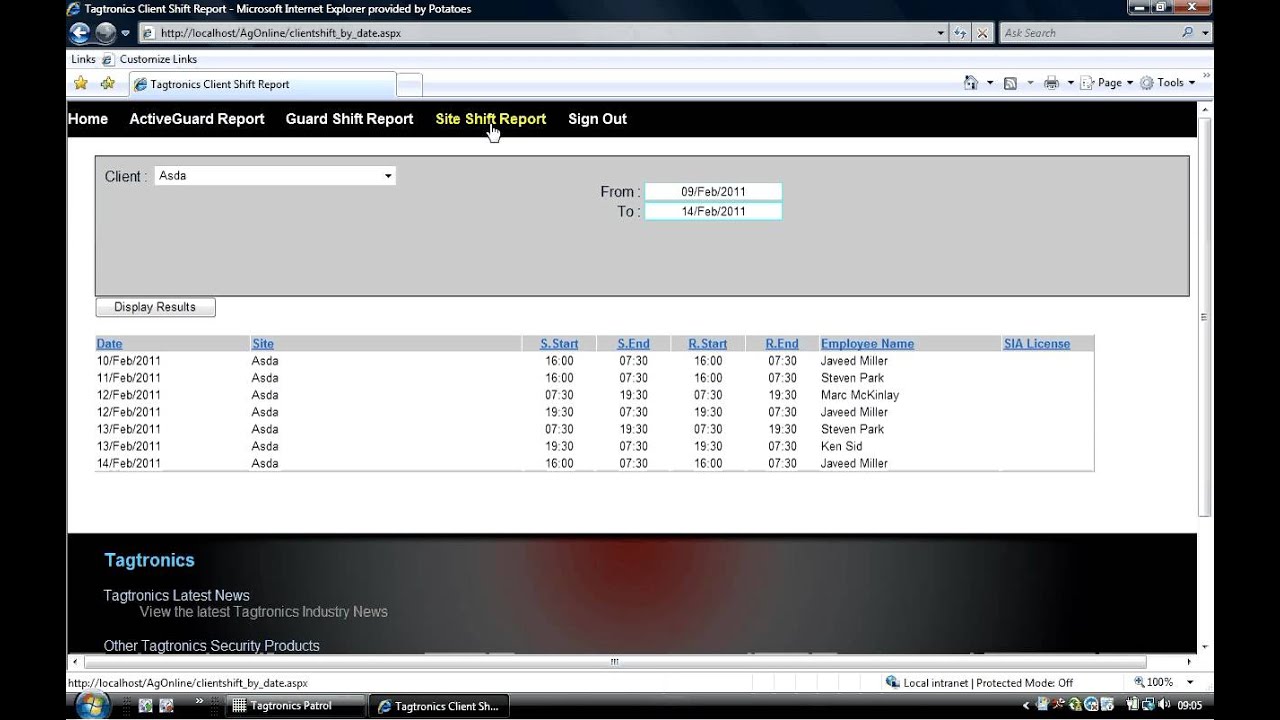Click the Display Results button
The height and width of the screenshot is (720, 1280).
(x=155, y=307)
